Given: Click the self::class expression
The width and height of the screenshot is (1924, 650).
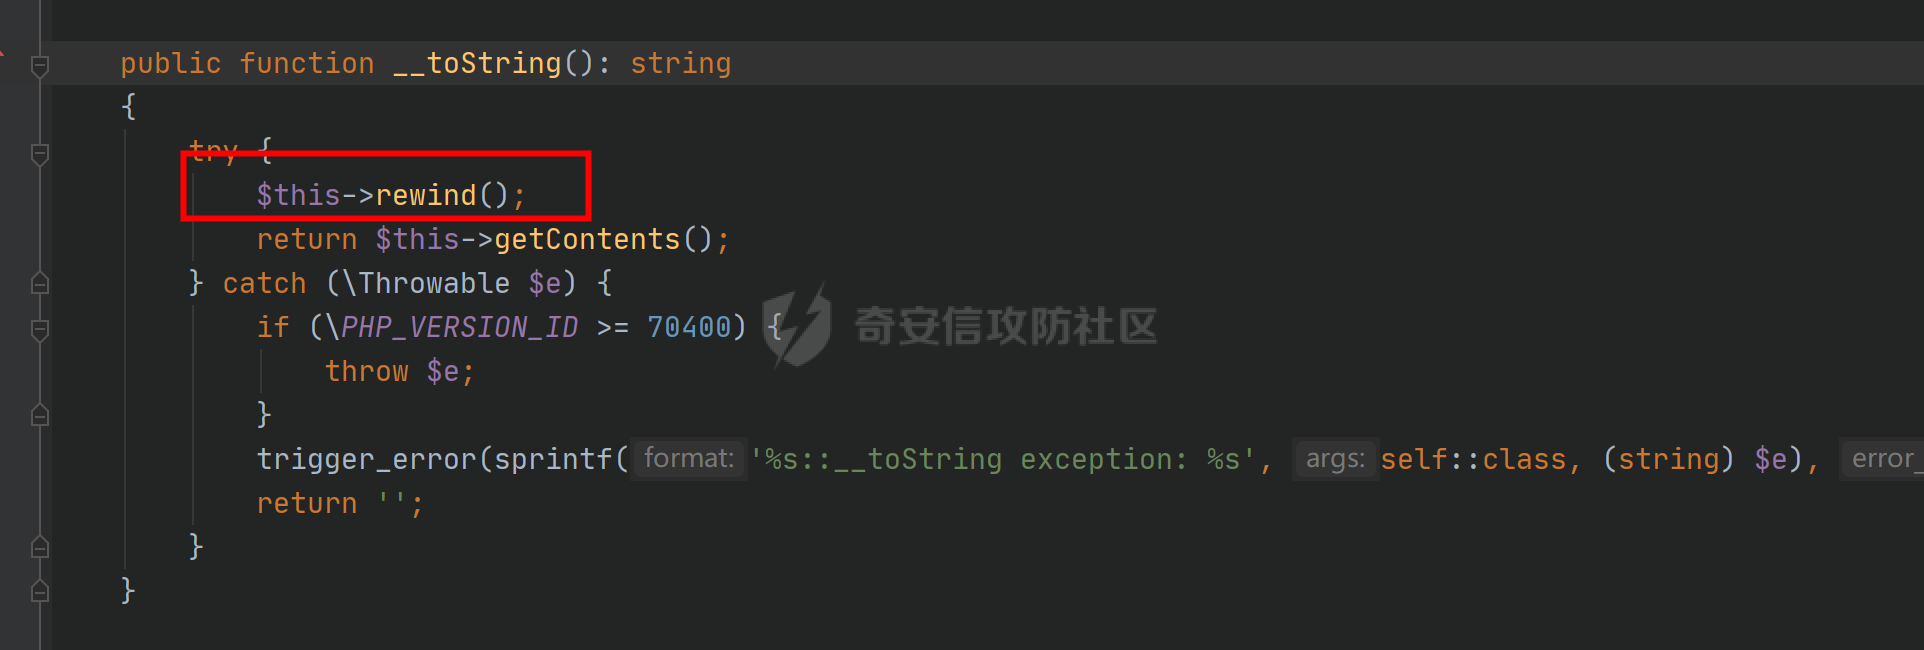Looking at the screenshot, I should coord(1473,459).
